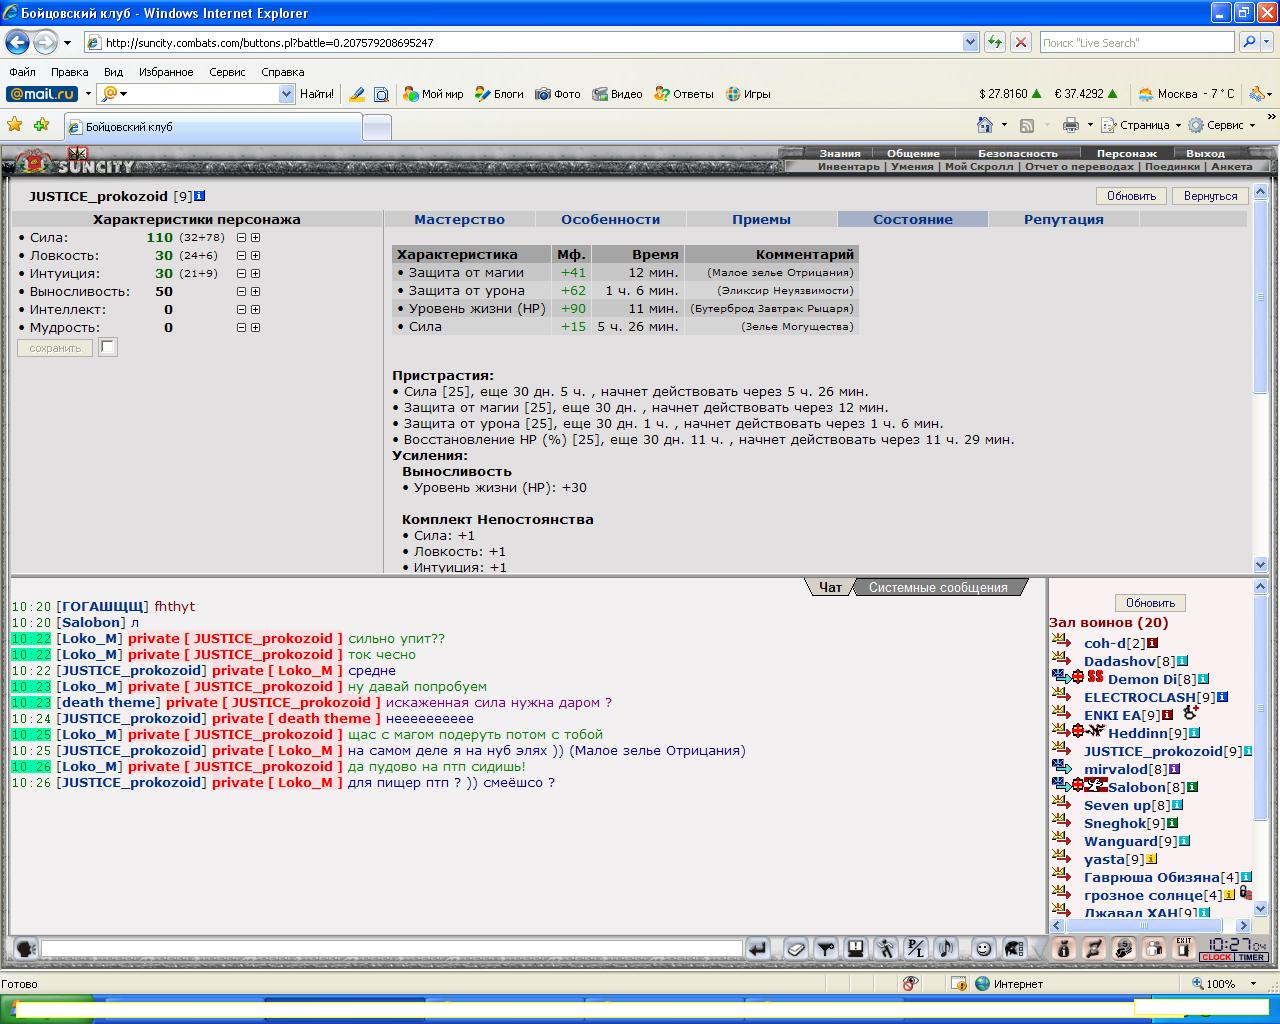The width and height of the screenshot is (1280, 1024).
Task: Expand the Сервис toolbar menu arrow
Action: click(1253, 125)
